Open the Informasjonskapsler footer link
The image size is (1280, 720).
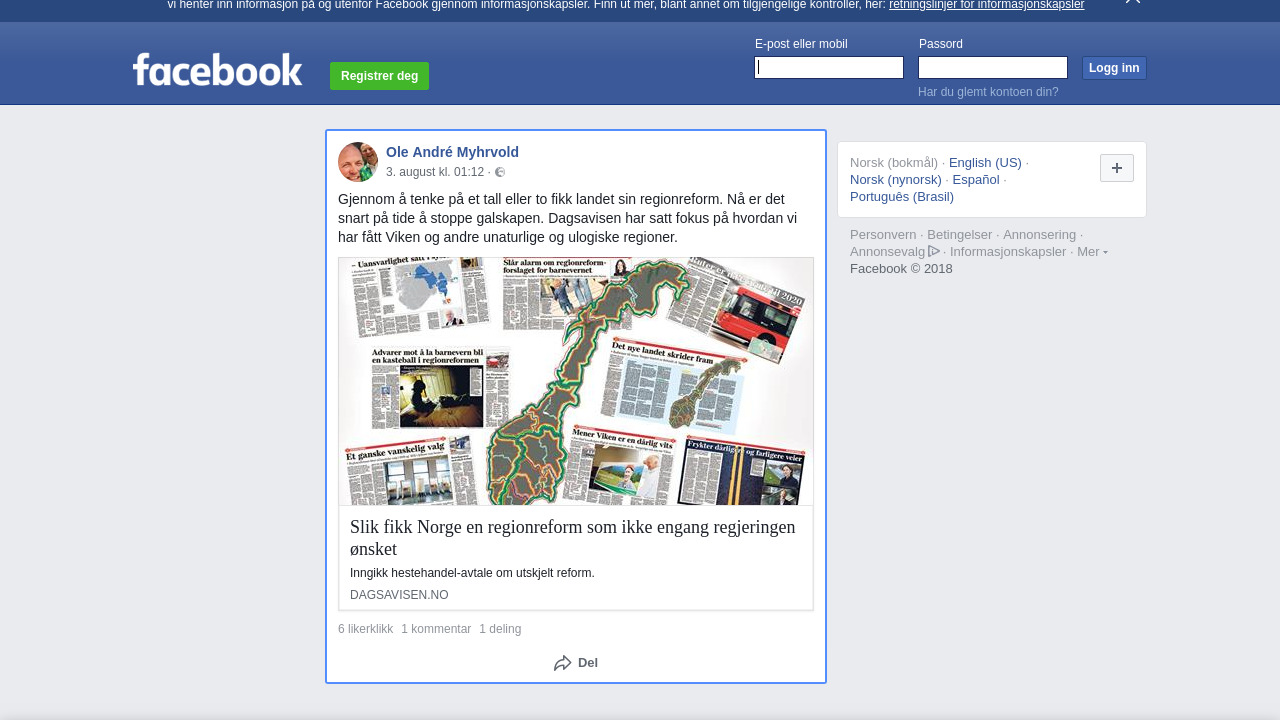1008,252
